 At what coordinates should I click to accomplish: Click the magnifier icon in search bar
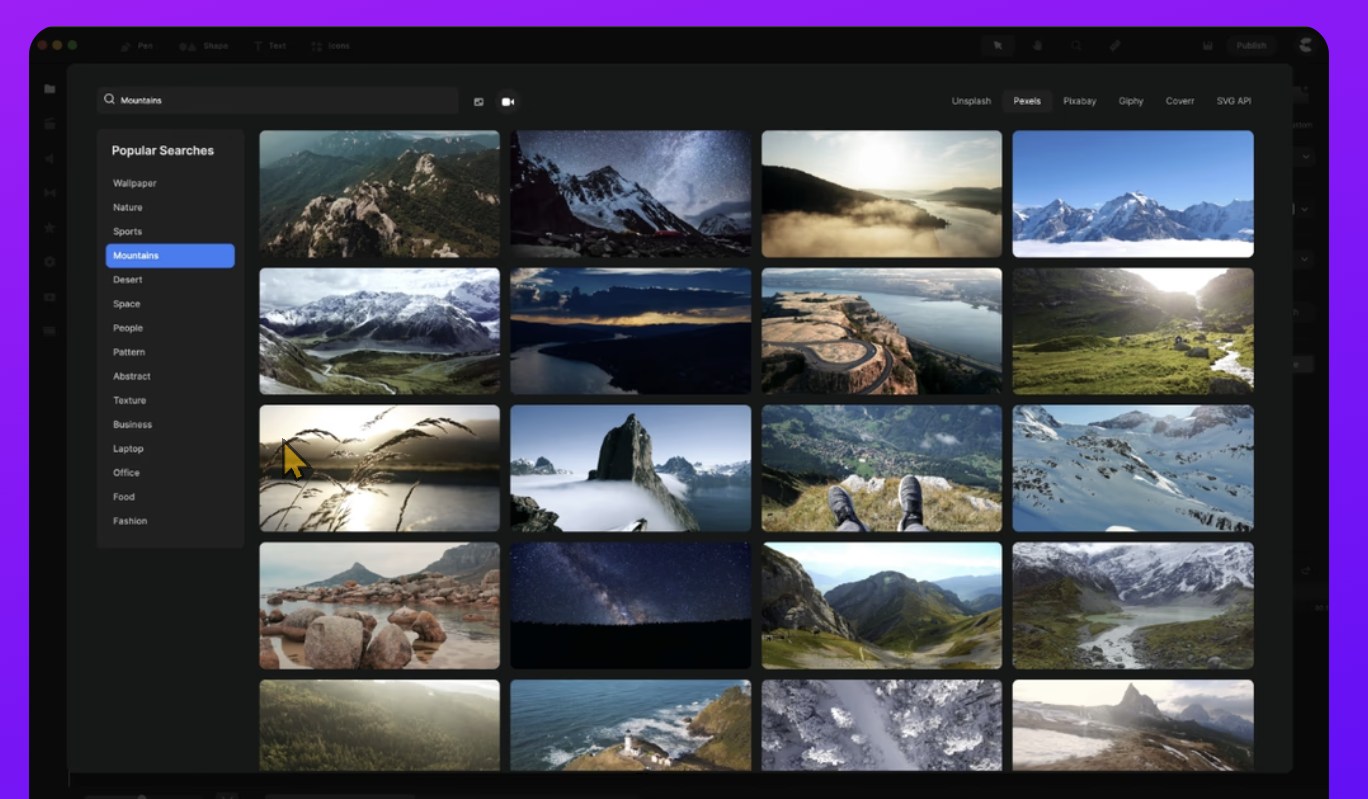coord(110,100)
